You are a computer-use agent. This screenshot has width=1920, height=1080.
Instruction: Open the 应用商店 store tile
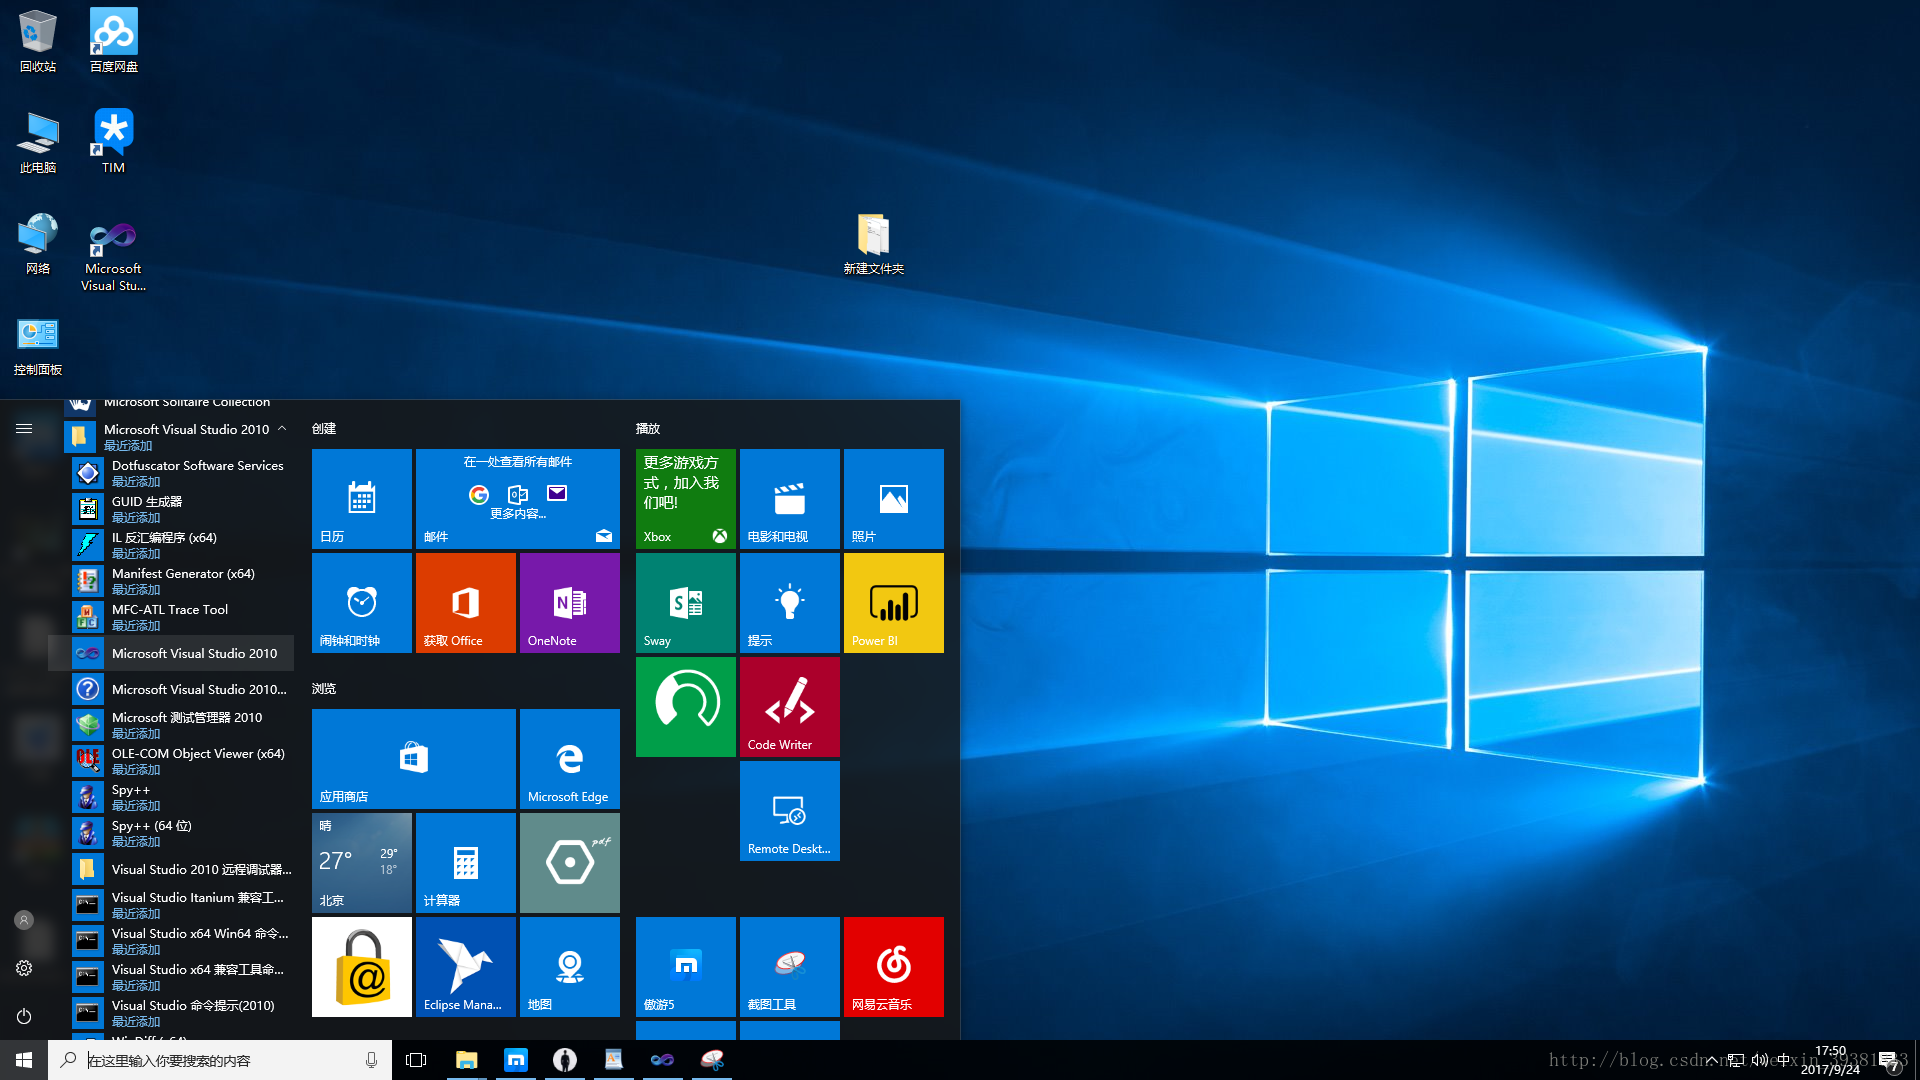coord(414,759)
